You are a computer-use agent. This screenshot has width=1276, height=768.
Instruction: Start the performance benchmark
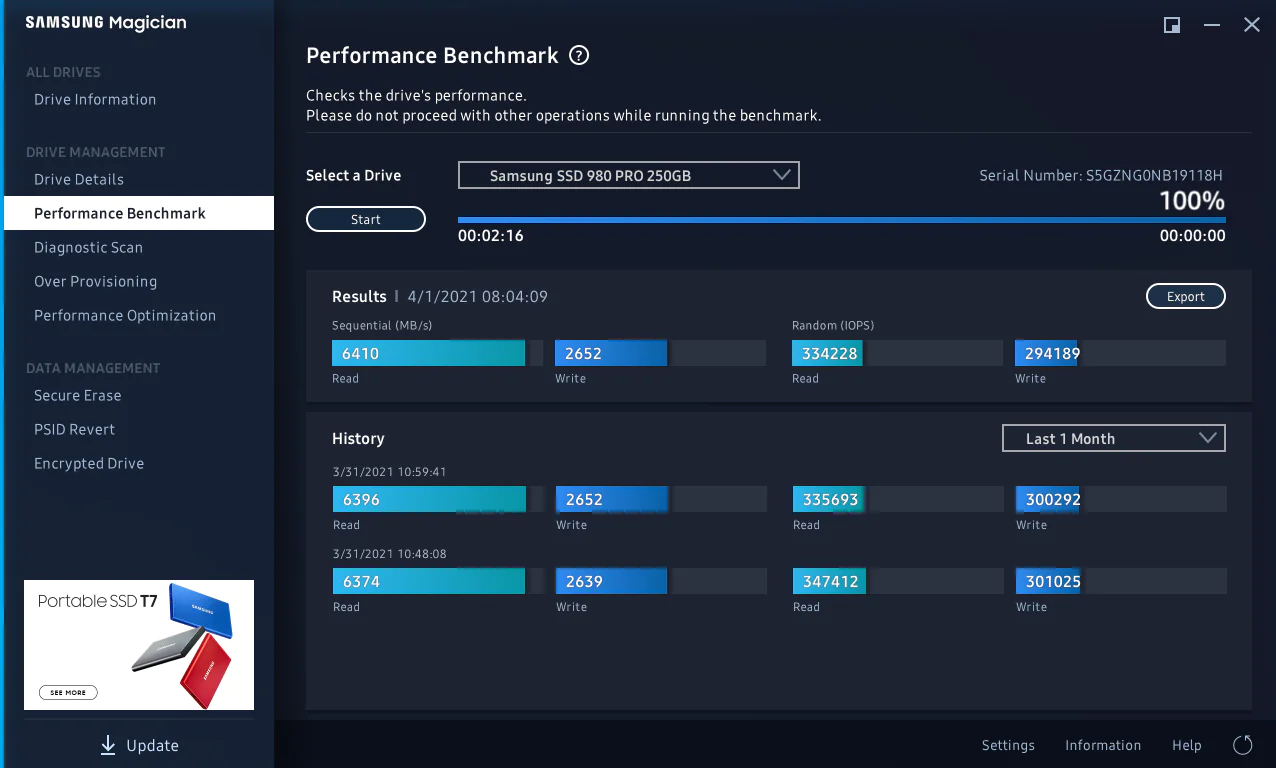coord(366,220)
